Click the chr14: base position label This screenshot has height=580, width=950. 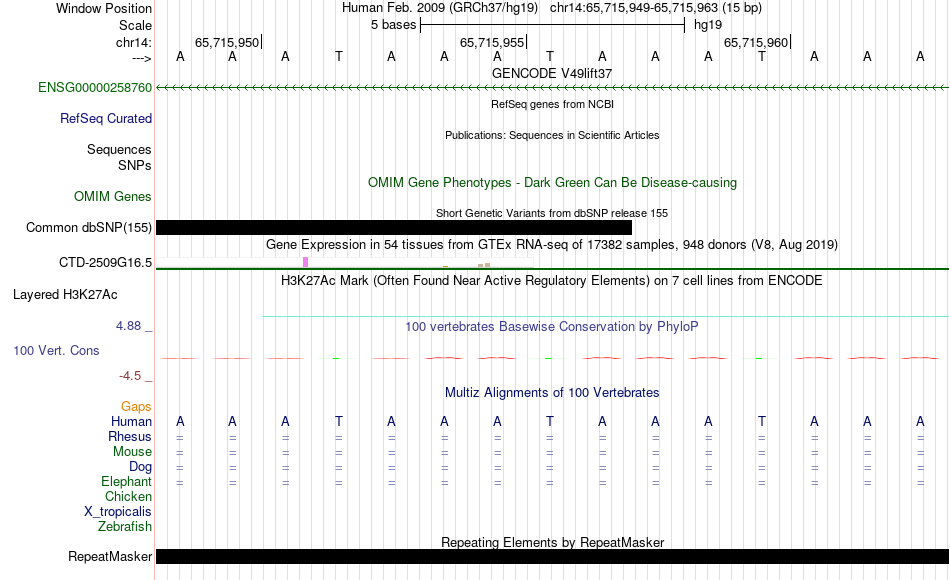[134, 42]
